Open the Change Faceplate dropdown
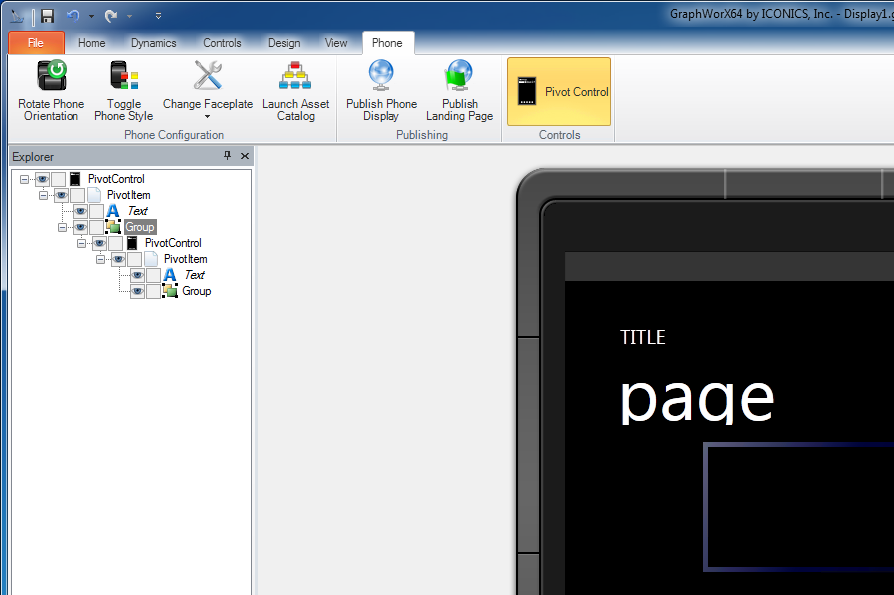 click(208, 116)
